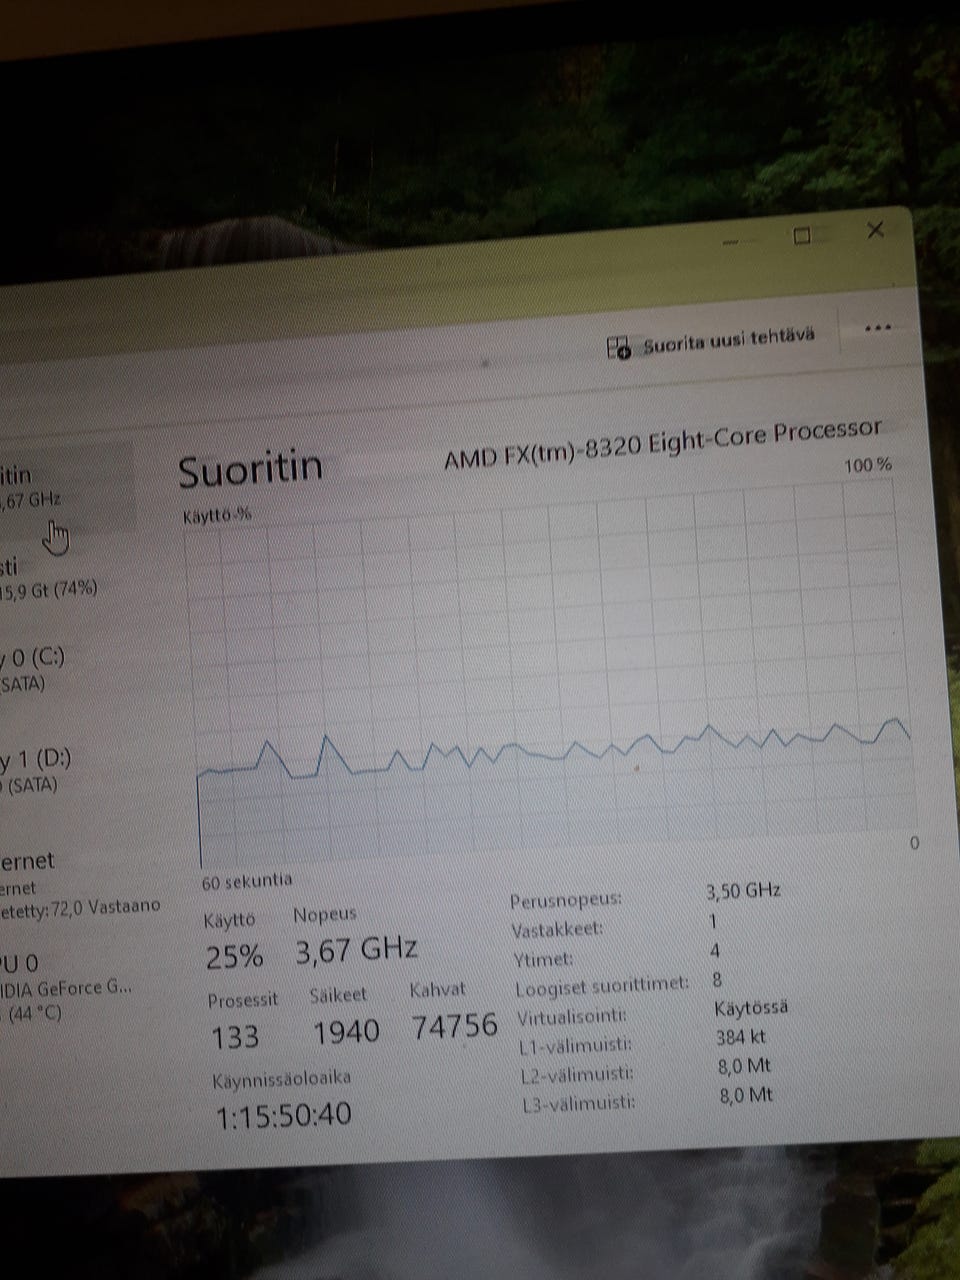Click the 60 sekuntia graph label
960x1280 pixels.
pyautogui.click(x=247, y=881)
